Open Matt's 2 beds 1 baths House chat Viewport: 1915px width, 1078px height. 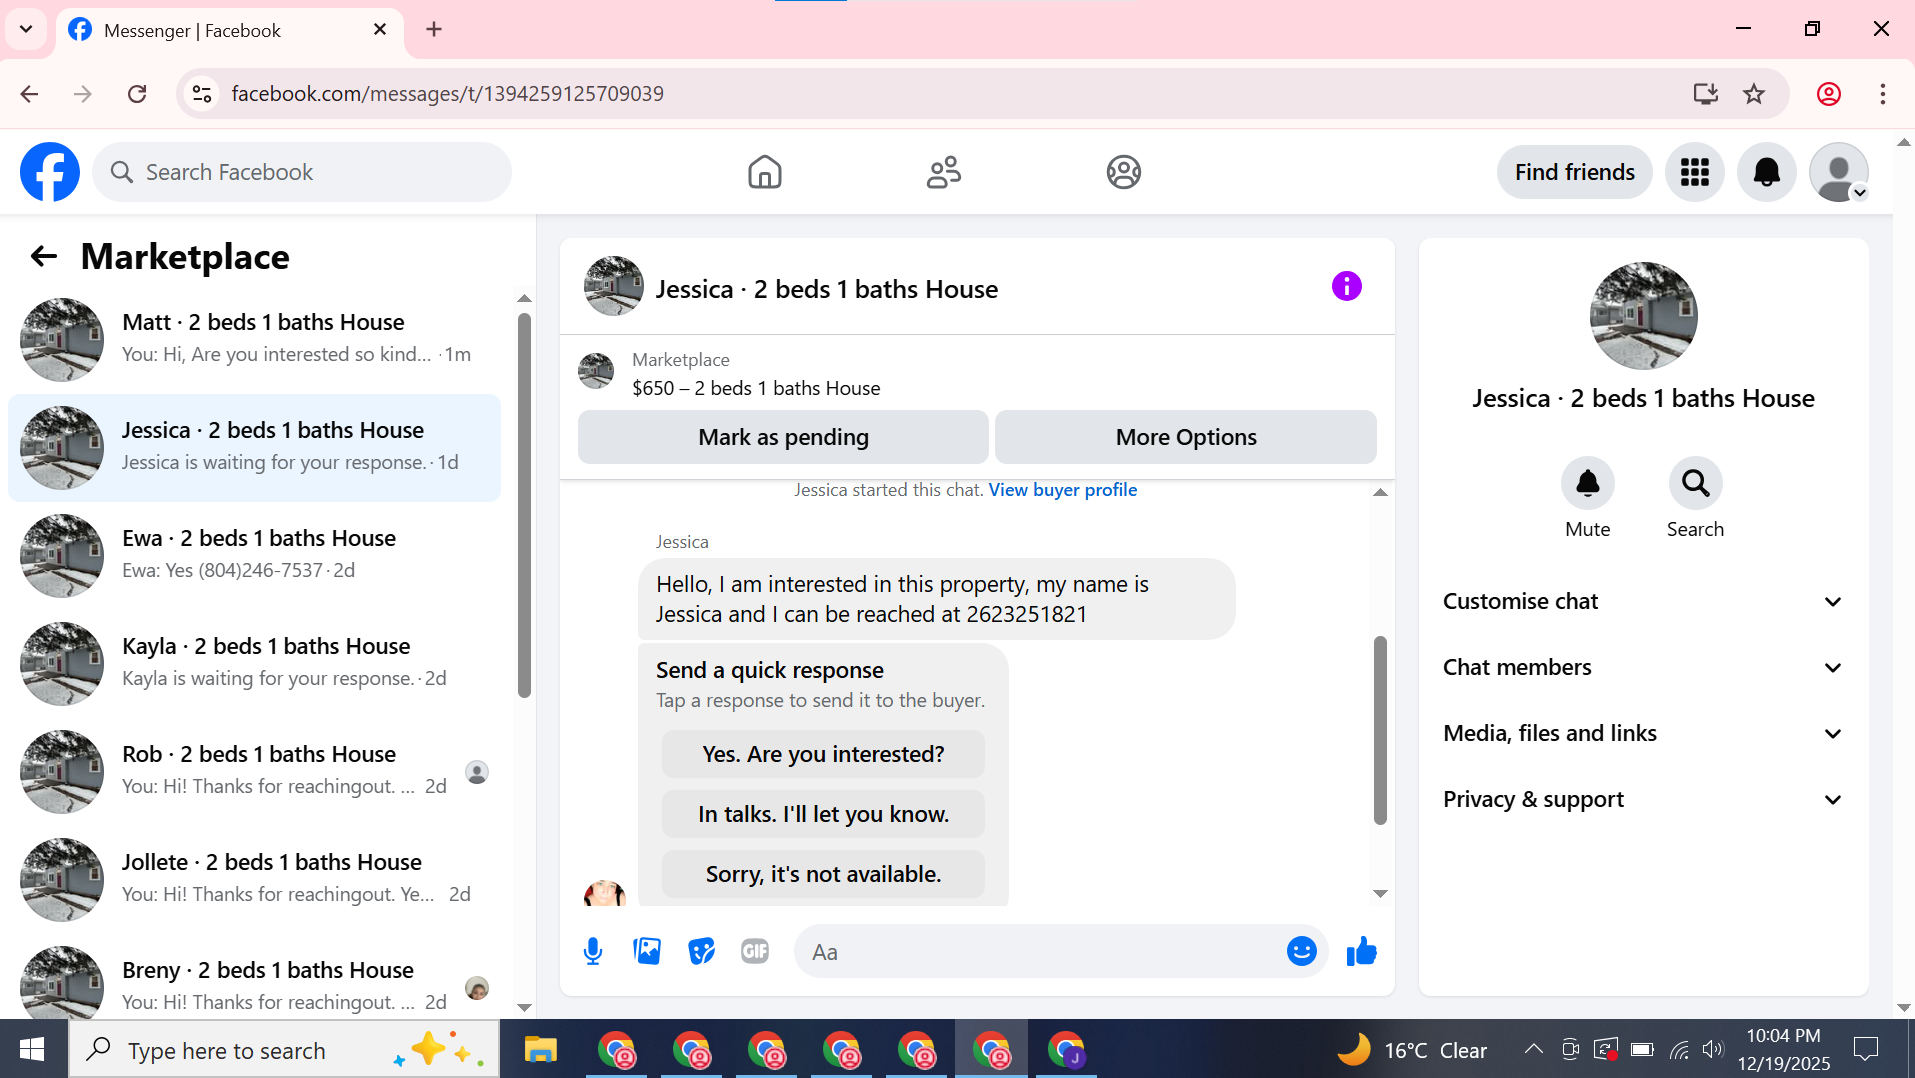point(255,339)
